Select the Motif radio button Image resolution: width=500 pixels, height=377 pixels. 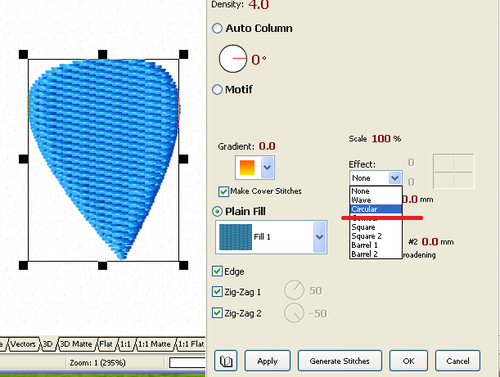click(217, 89)
